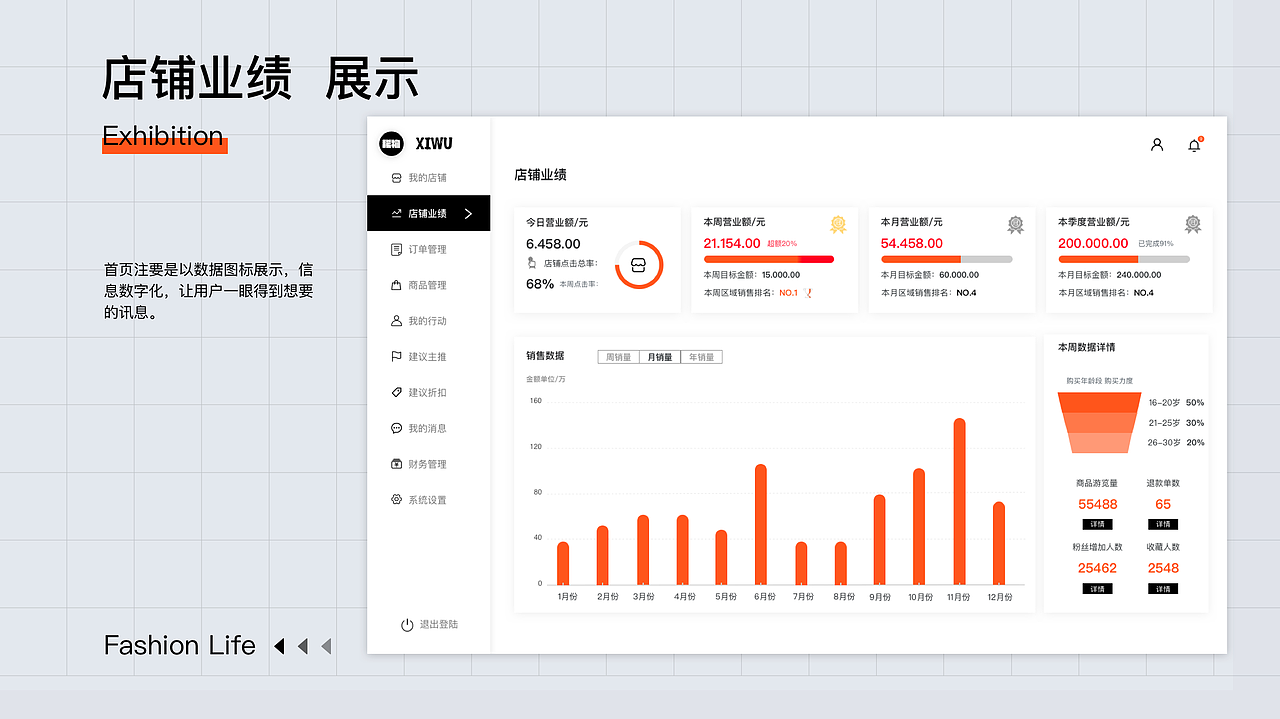Image resolution: width=1280 pixels, height=719 pixels.
Task: Select the highlighted 店铺业绩 sidebar menu item
Action: pos(429,213)
